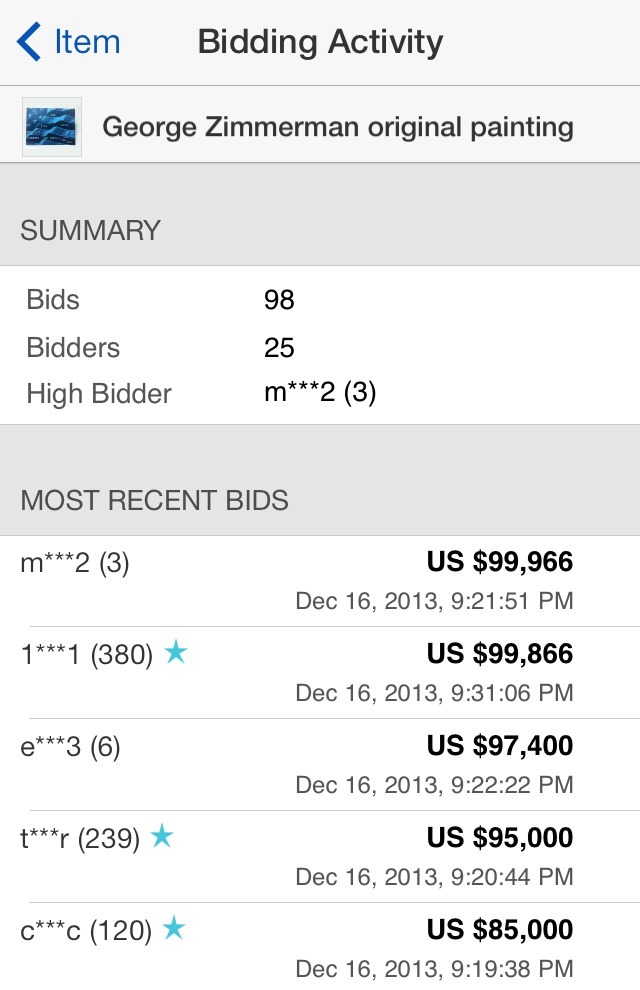Select bidder e***3 (6) in bid list

pos(70,747)
